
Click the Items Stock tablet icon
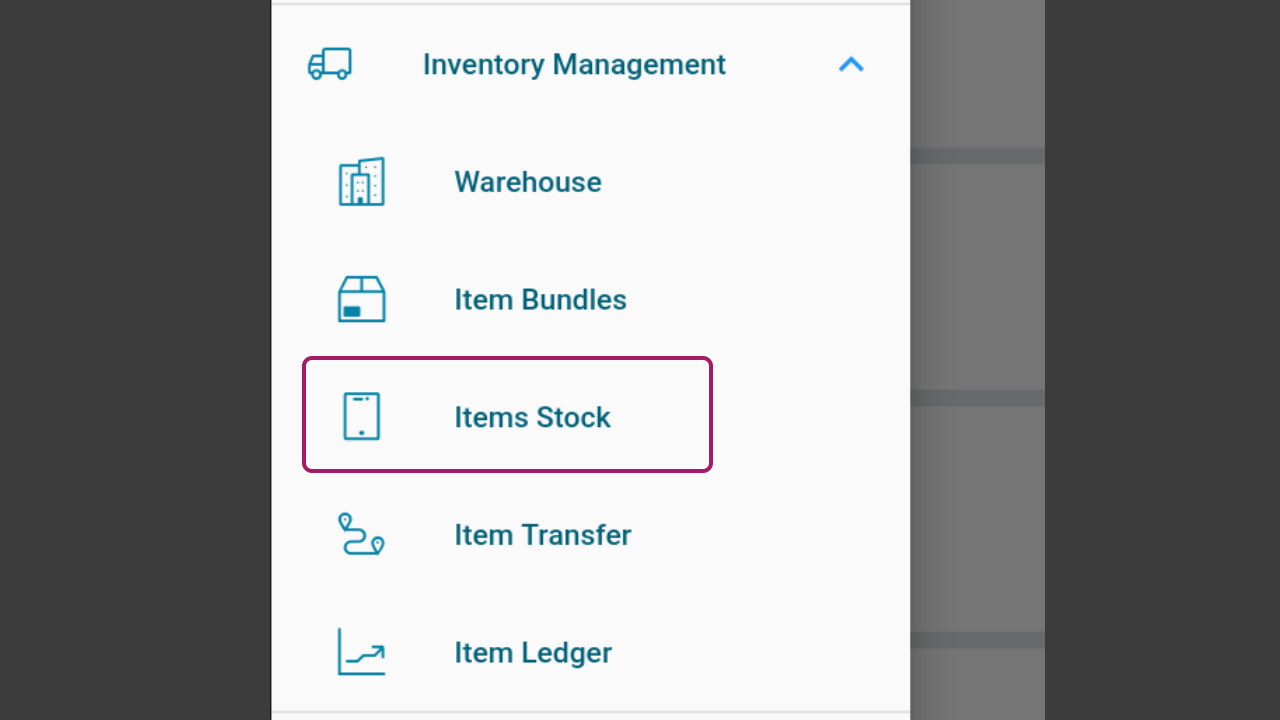click(361, 416)
